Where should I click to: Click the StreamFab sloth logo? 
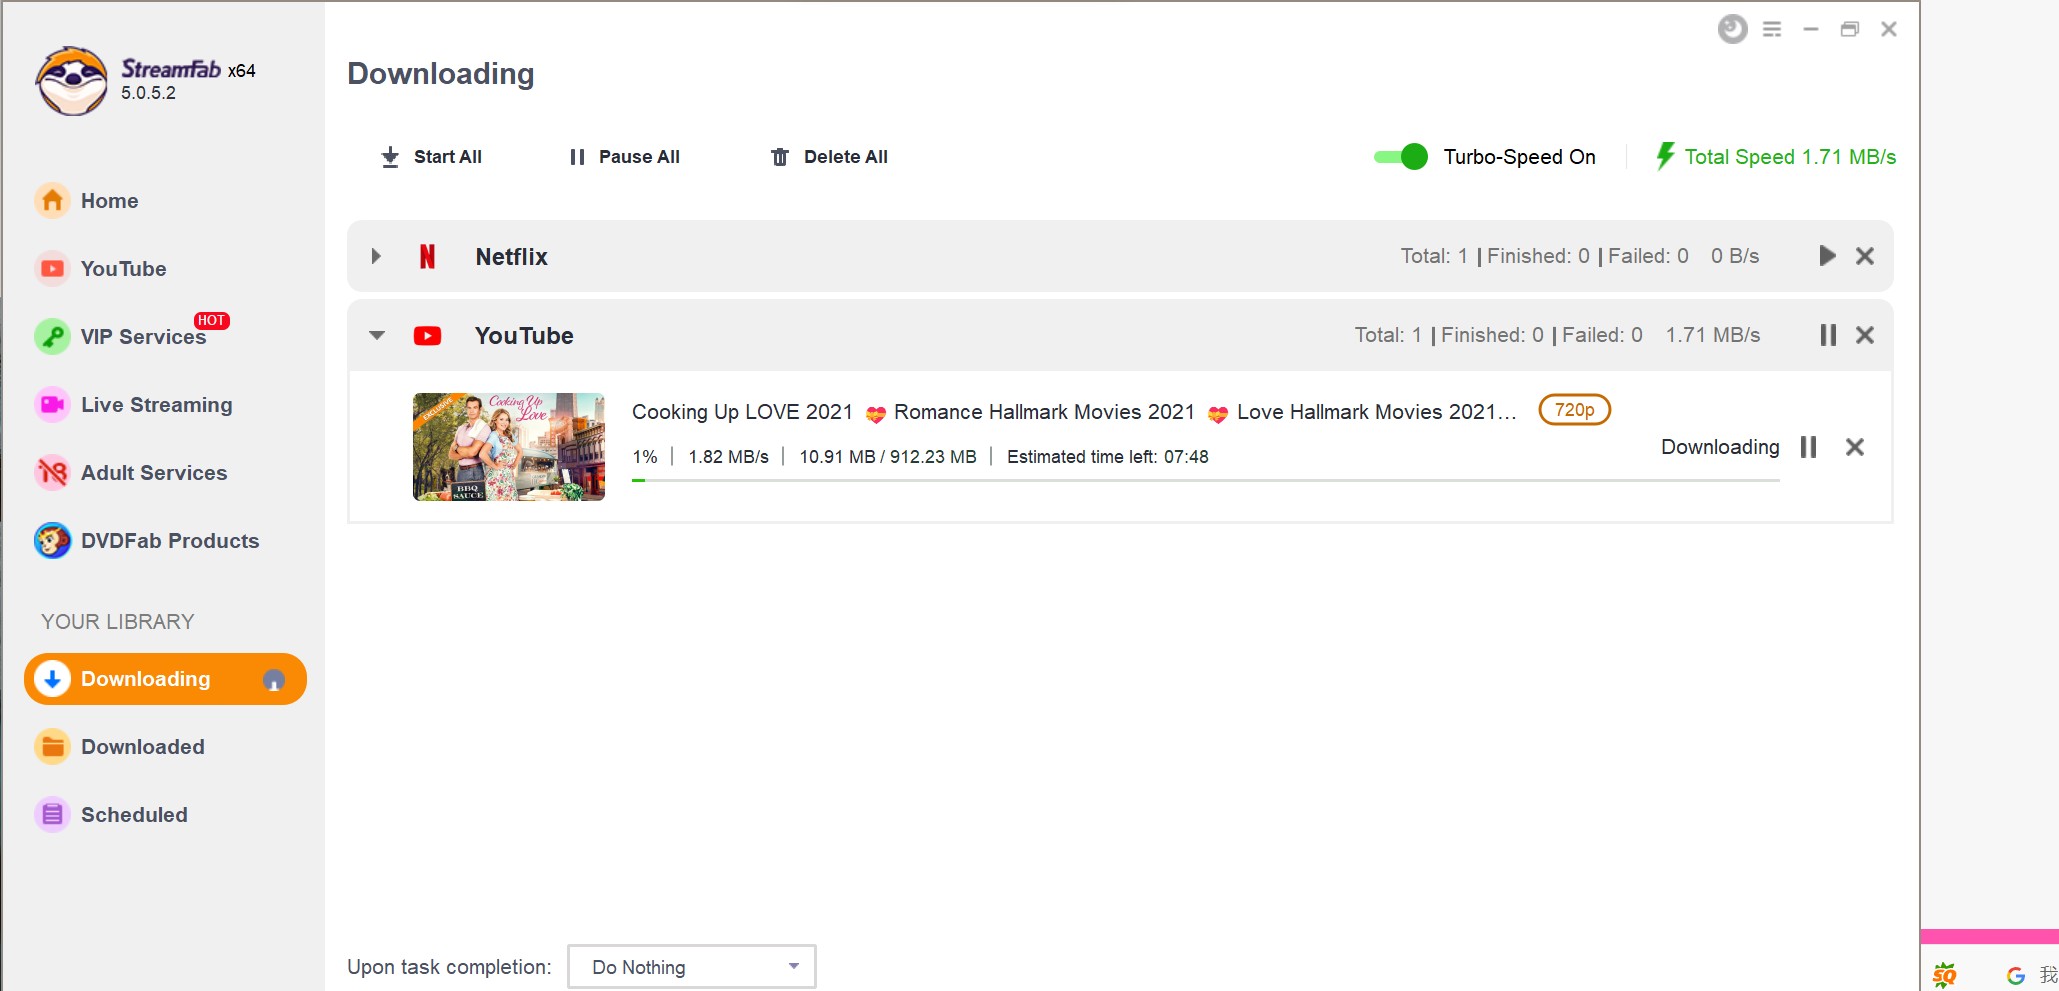pyautogui.click(x=71, y=81)
